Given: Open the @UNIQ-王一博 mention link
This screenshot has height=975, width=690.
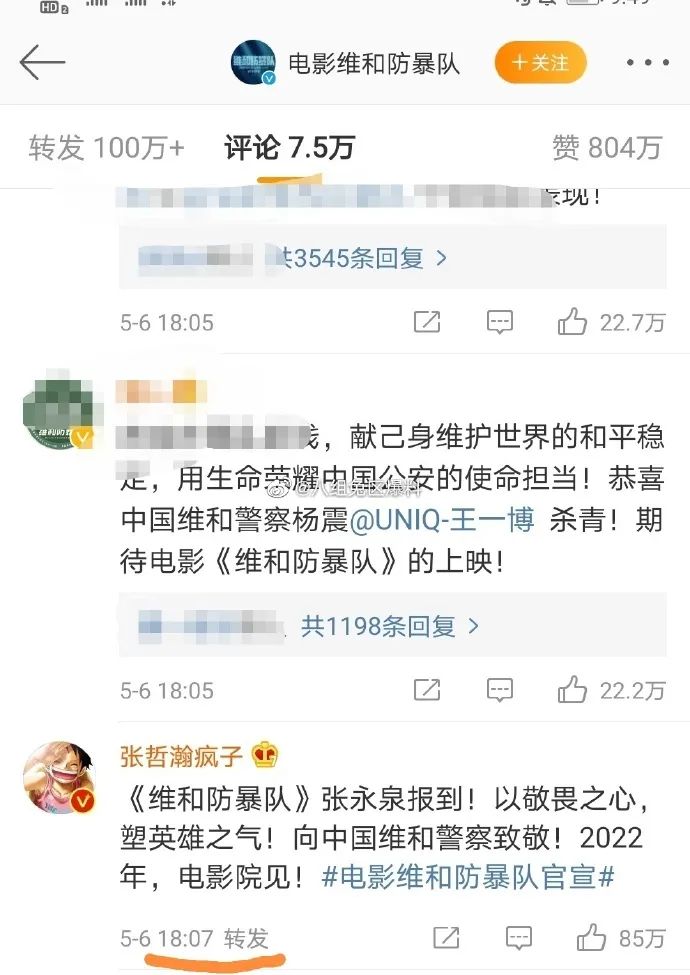Looking at the screenshot, I should [442, 520].
